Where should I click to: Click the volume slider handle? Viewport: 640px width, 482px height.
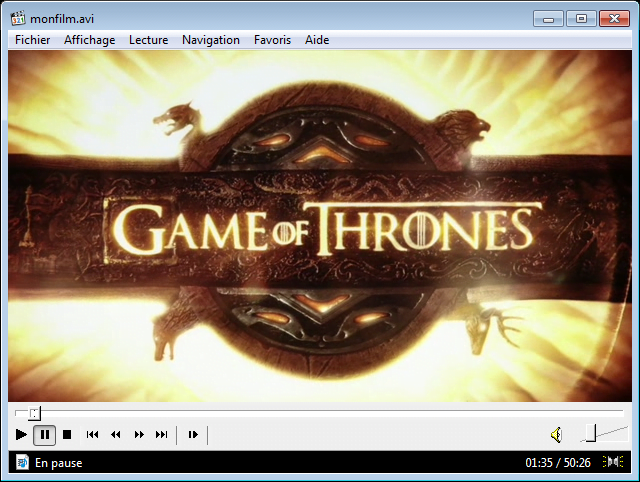coord(591,433)
